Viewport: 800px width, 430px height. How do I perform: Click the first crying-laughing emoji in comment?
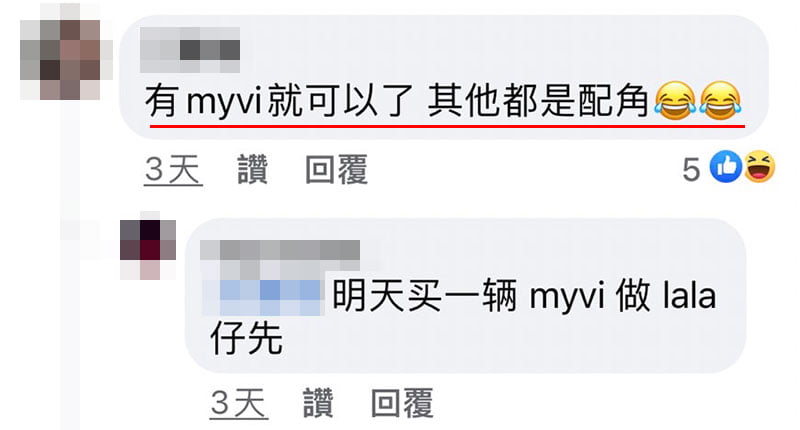click(x=675, y=102)
